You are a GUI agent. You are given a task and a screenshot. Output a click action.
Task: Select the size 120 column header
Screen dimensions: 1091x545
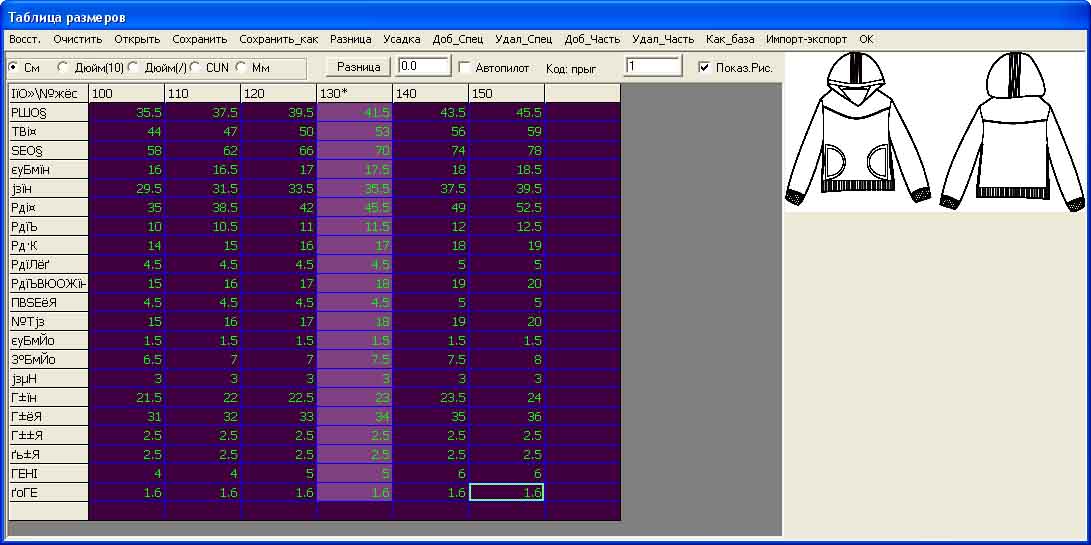(278, 93)
